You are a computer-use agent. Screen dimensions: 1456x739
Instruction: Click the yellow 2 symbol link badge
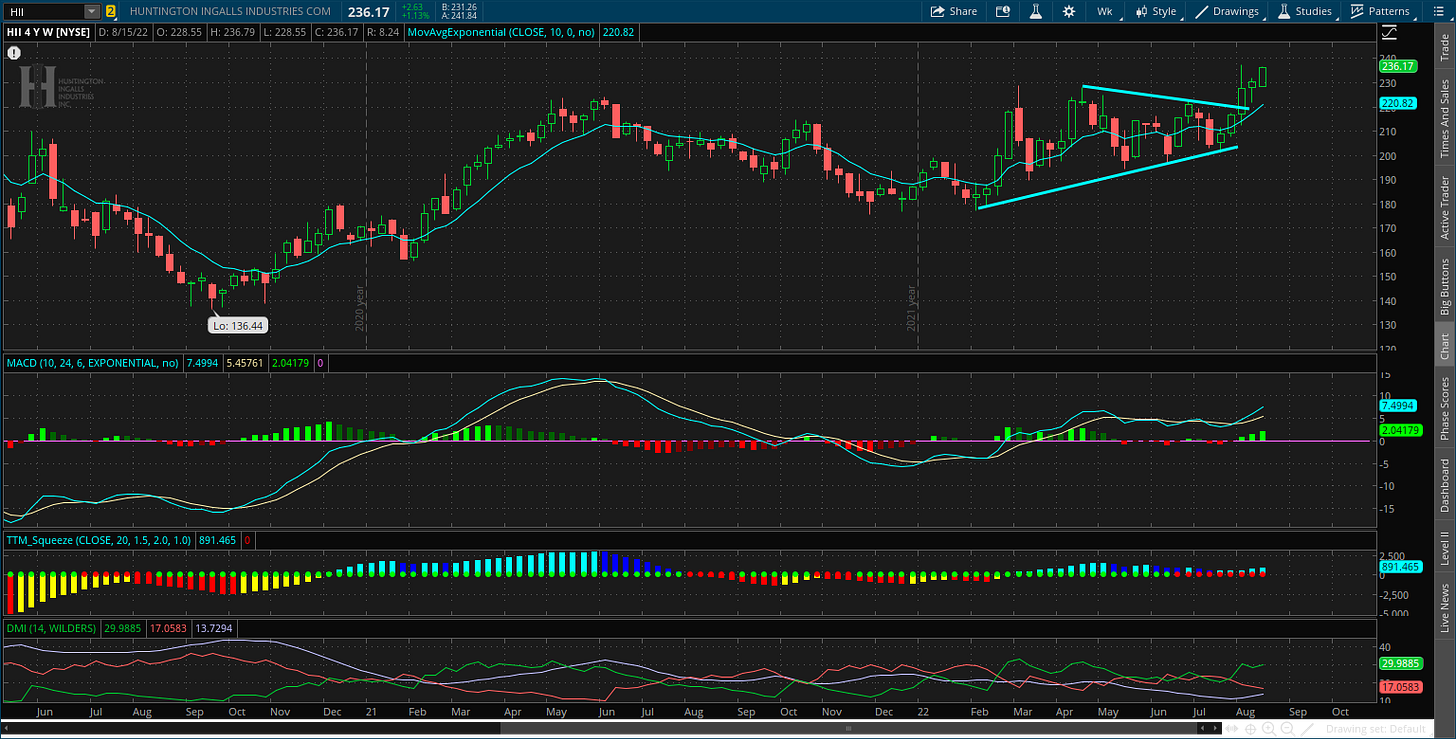click(110, 11)
